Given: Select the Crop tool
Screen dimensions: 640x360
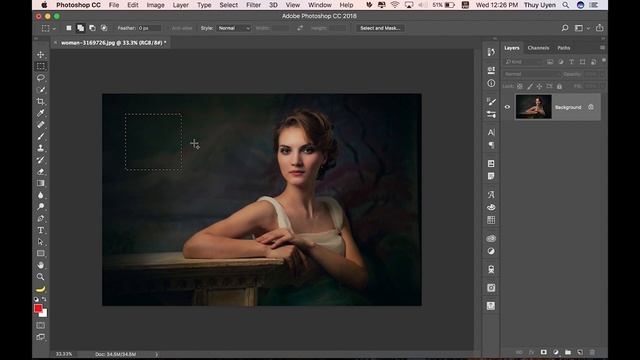Looking at the screenshot, I should [40, 101].
